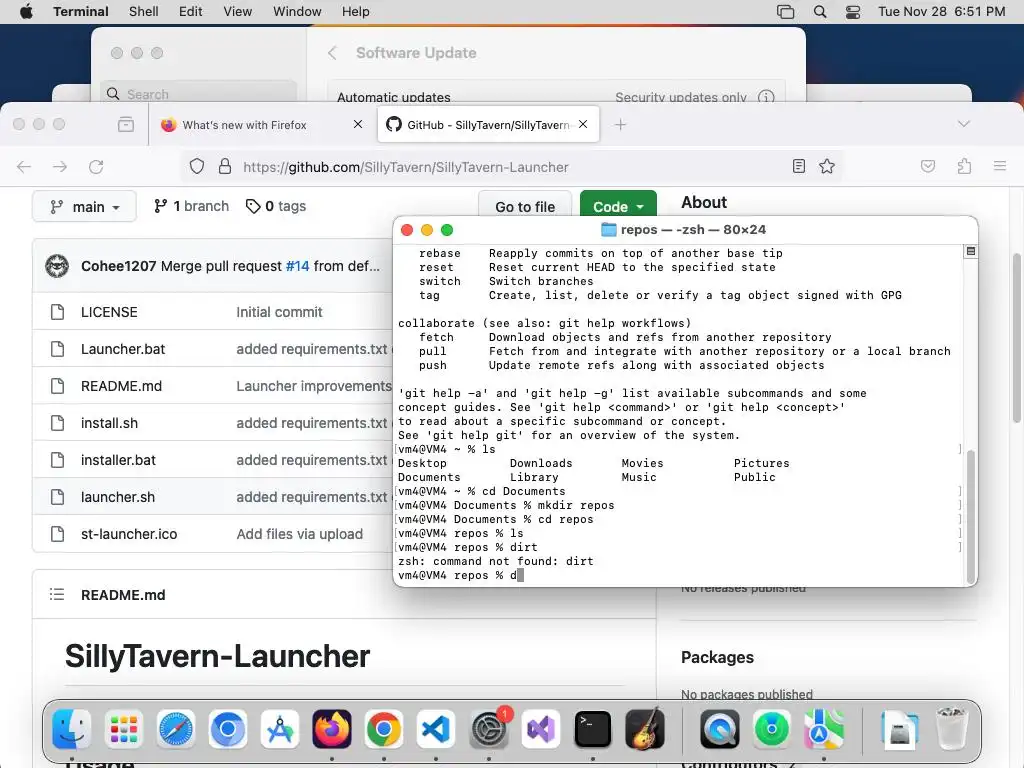
Task: Open st-launcher.ico file
Action: pos(129,534)
